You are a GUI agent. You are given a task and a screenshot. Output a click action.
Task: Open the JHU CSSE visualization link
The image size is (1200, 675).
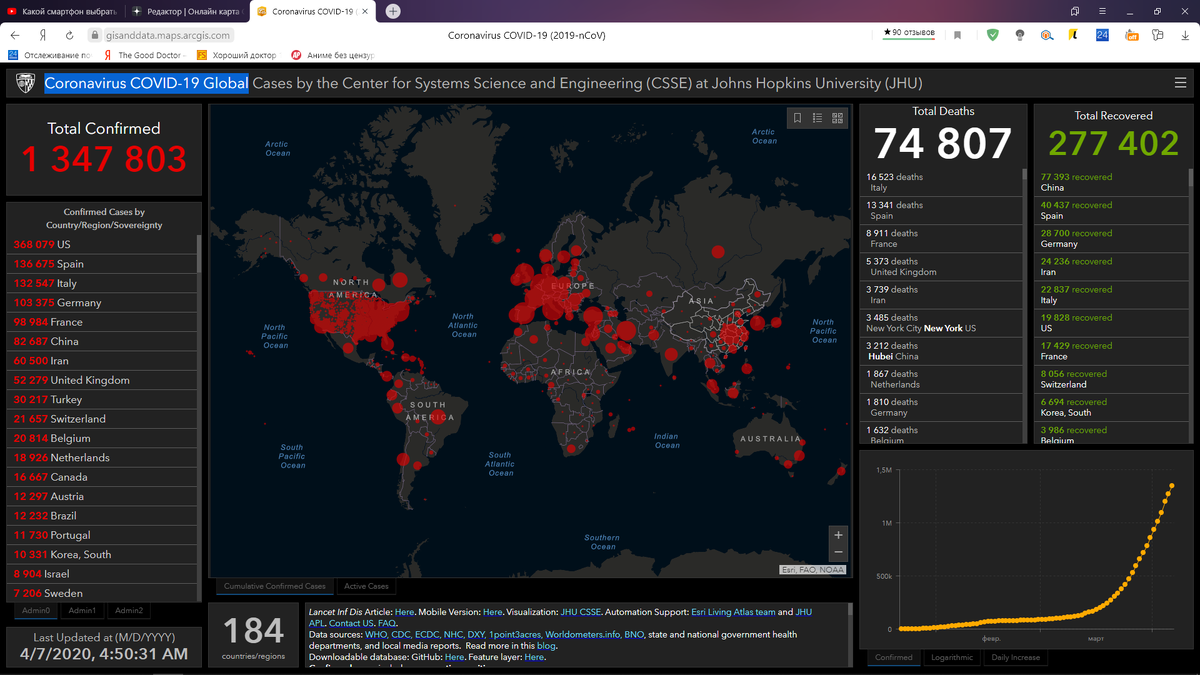[581, 612]
